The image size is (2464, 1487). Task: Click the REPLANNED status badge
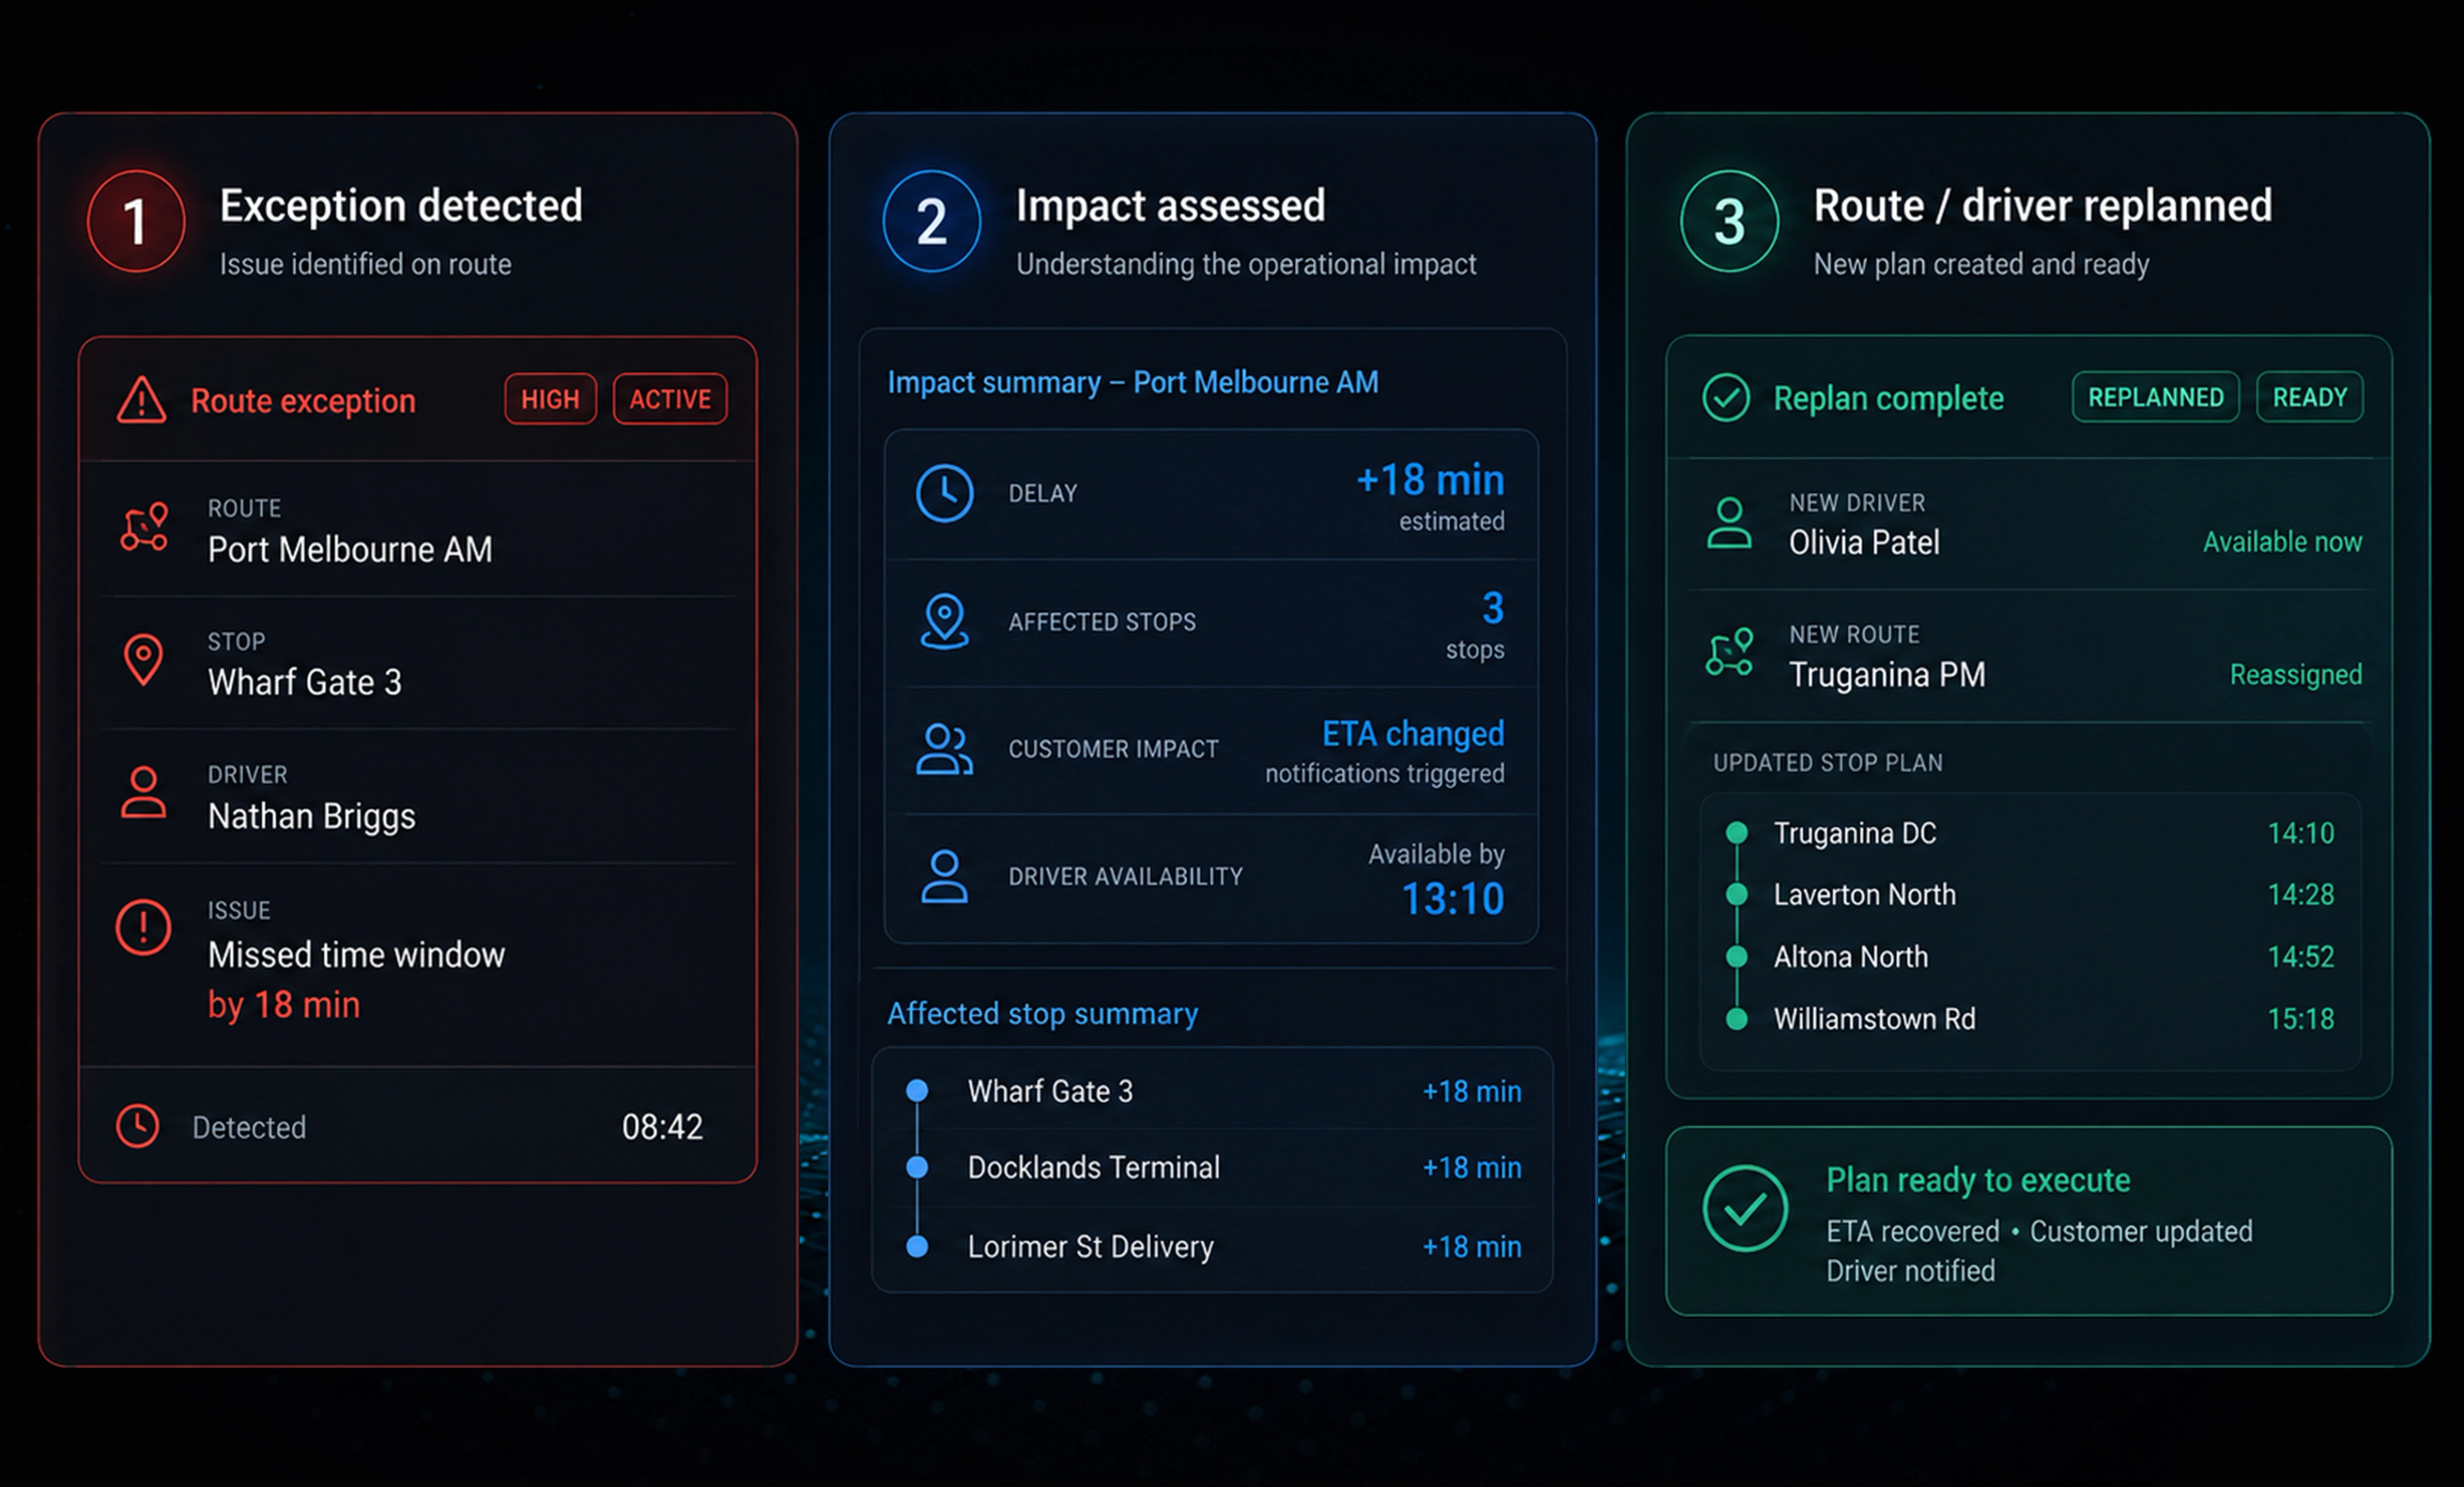click(2155, 397)
